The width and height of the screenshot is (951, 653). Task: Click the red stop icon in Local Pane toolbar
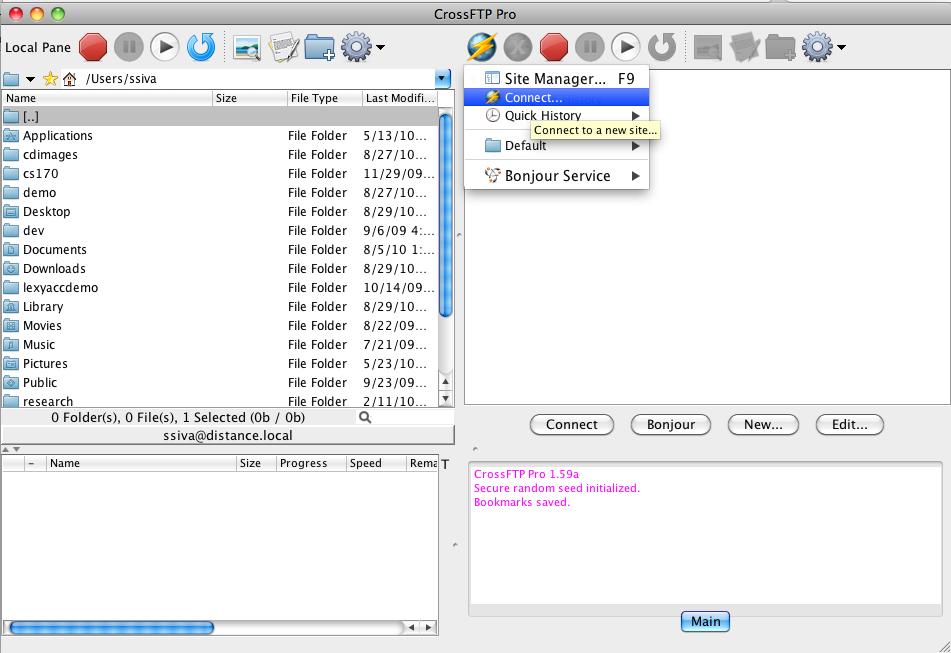coord(93,47)
